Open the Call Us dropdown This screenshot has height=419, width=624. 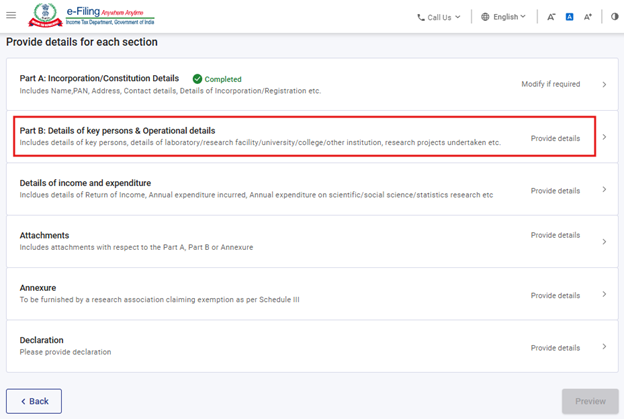439,17
